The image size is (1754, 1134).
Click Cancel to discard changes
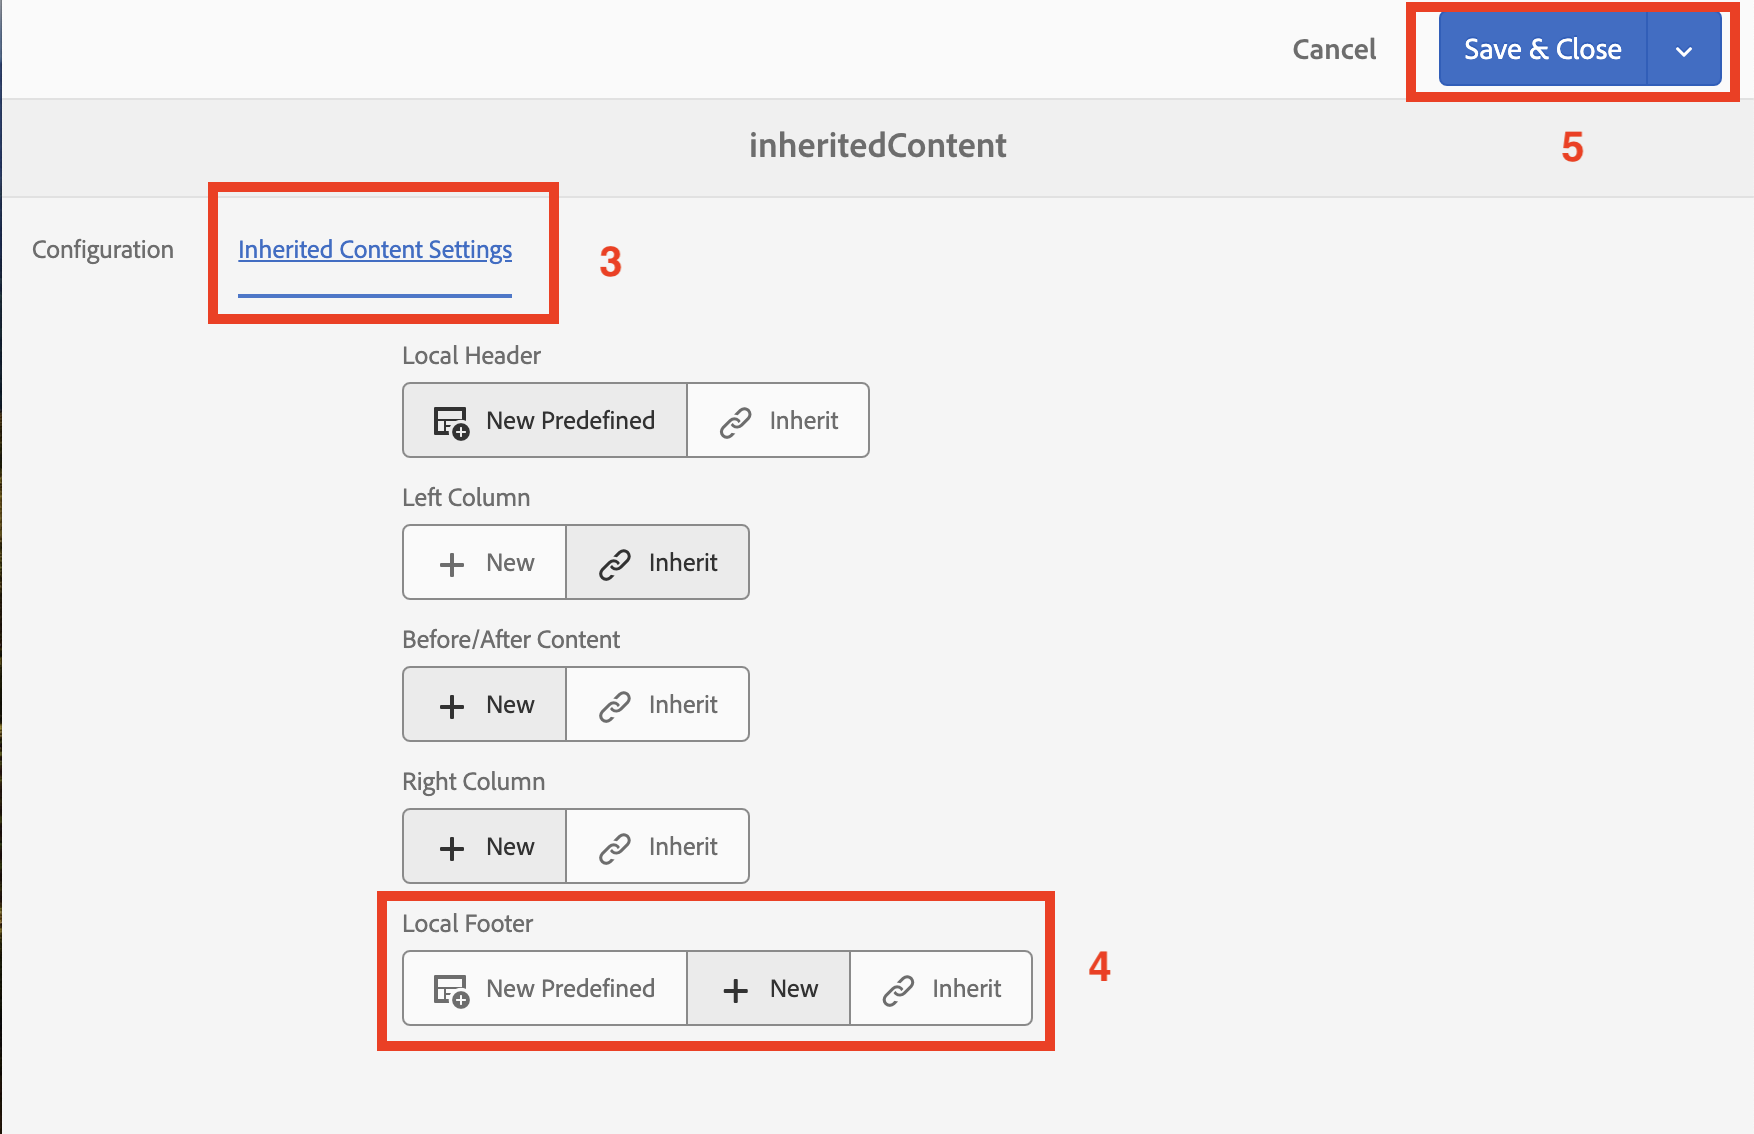click(1334, 49)
